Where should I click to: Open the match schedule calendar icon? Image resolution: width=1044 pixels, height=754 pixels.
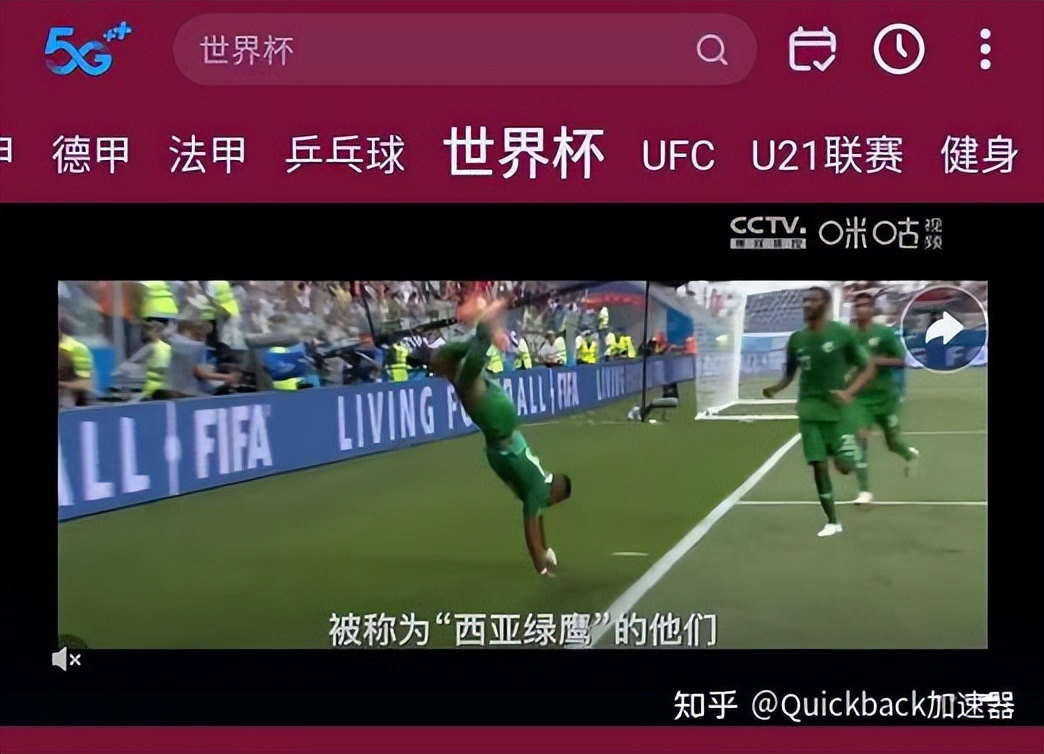coord(812,49)
